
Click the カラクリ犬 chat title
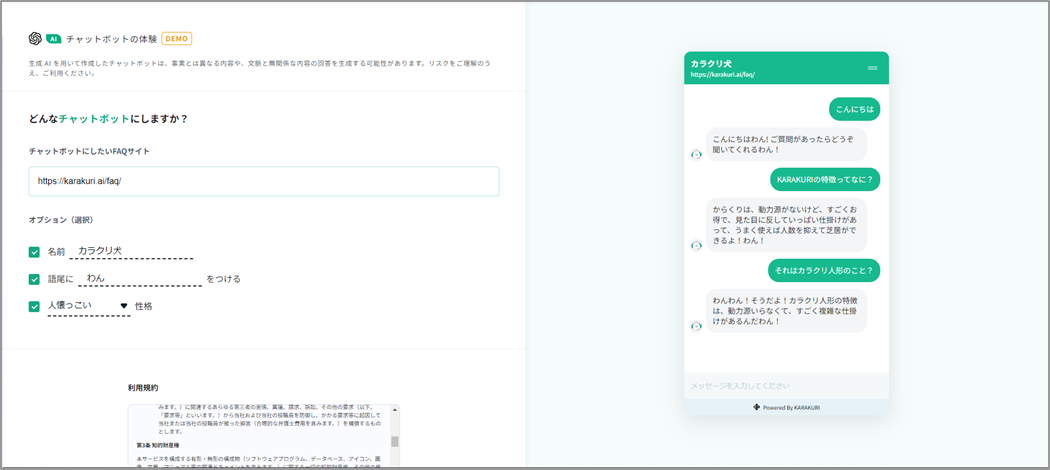tap(711, 63)
